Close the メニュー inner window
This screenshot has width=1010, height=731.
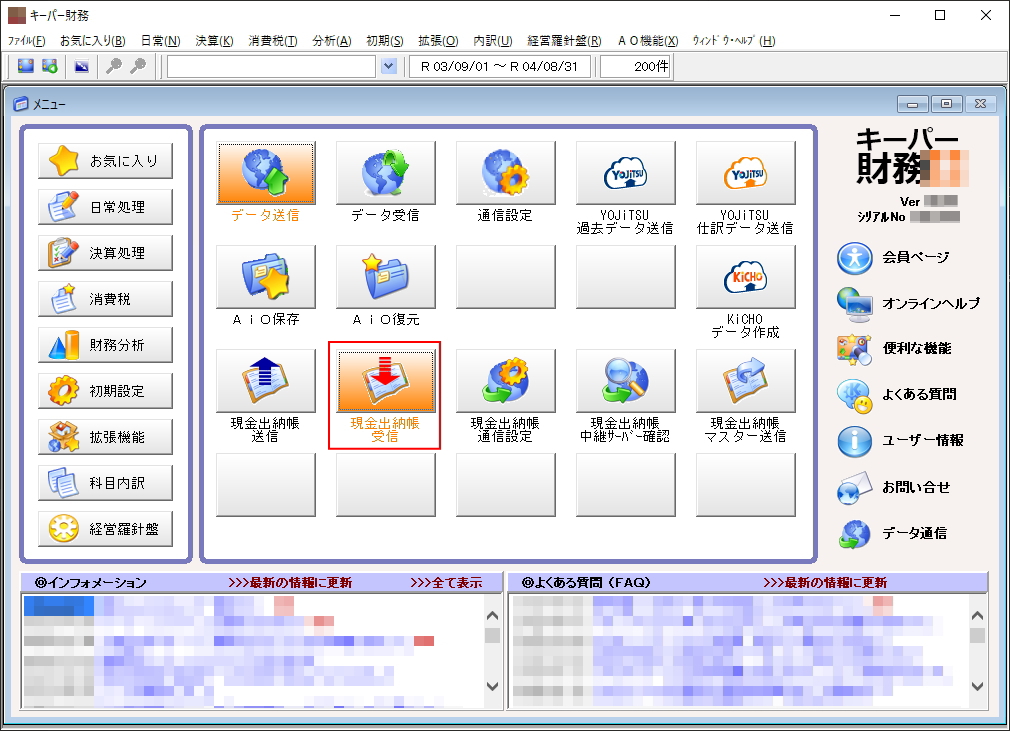click(x=980, y=104)
